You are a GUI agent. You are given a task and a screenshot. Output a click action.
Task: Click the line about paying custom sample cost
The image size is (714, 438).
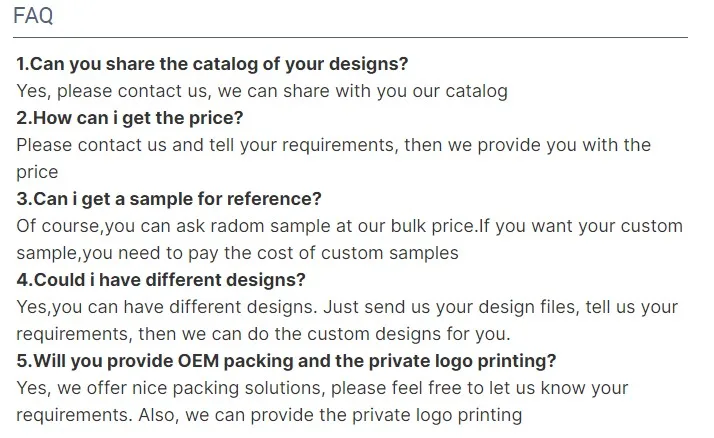[237, 253]
